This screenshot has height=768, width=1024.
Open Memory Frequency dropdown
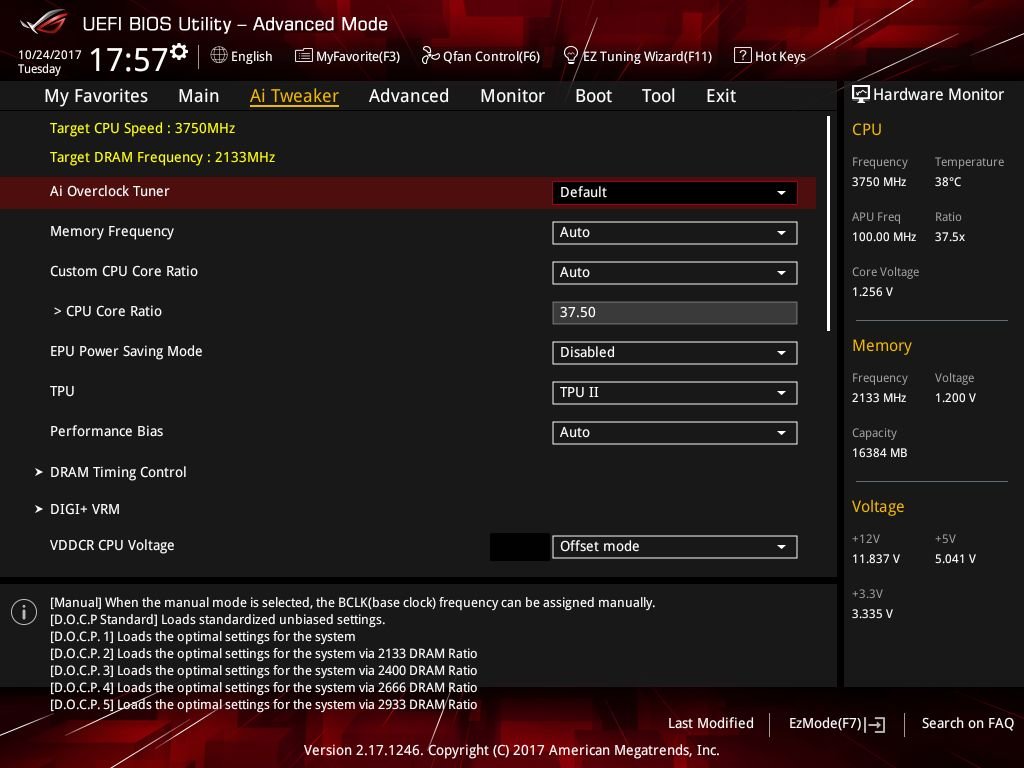click(674, 232)
